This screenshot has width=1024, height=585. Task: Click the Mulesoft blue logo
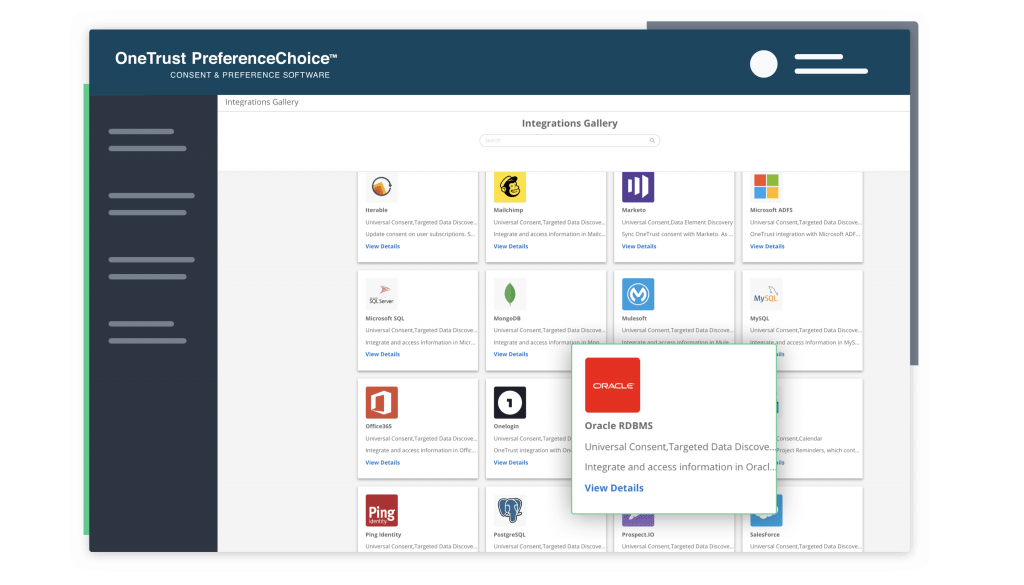click(638, 294)
